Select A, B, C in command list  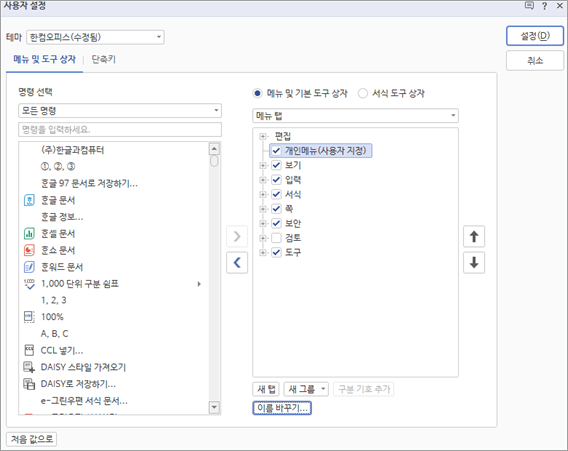tap(54, 334)
